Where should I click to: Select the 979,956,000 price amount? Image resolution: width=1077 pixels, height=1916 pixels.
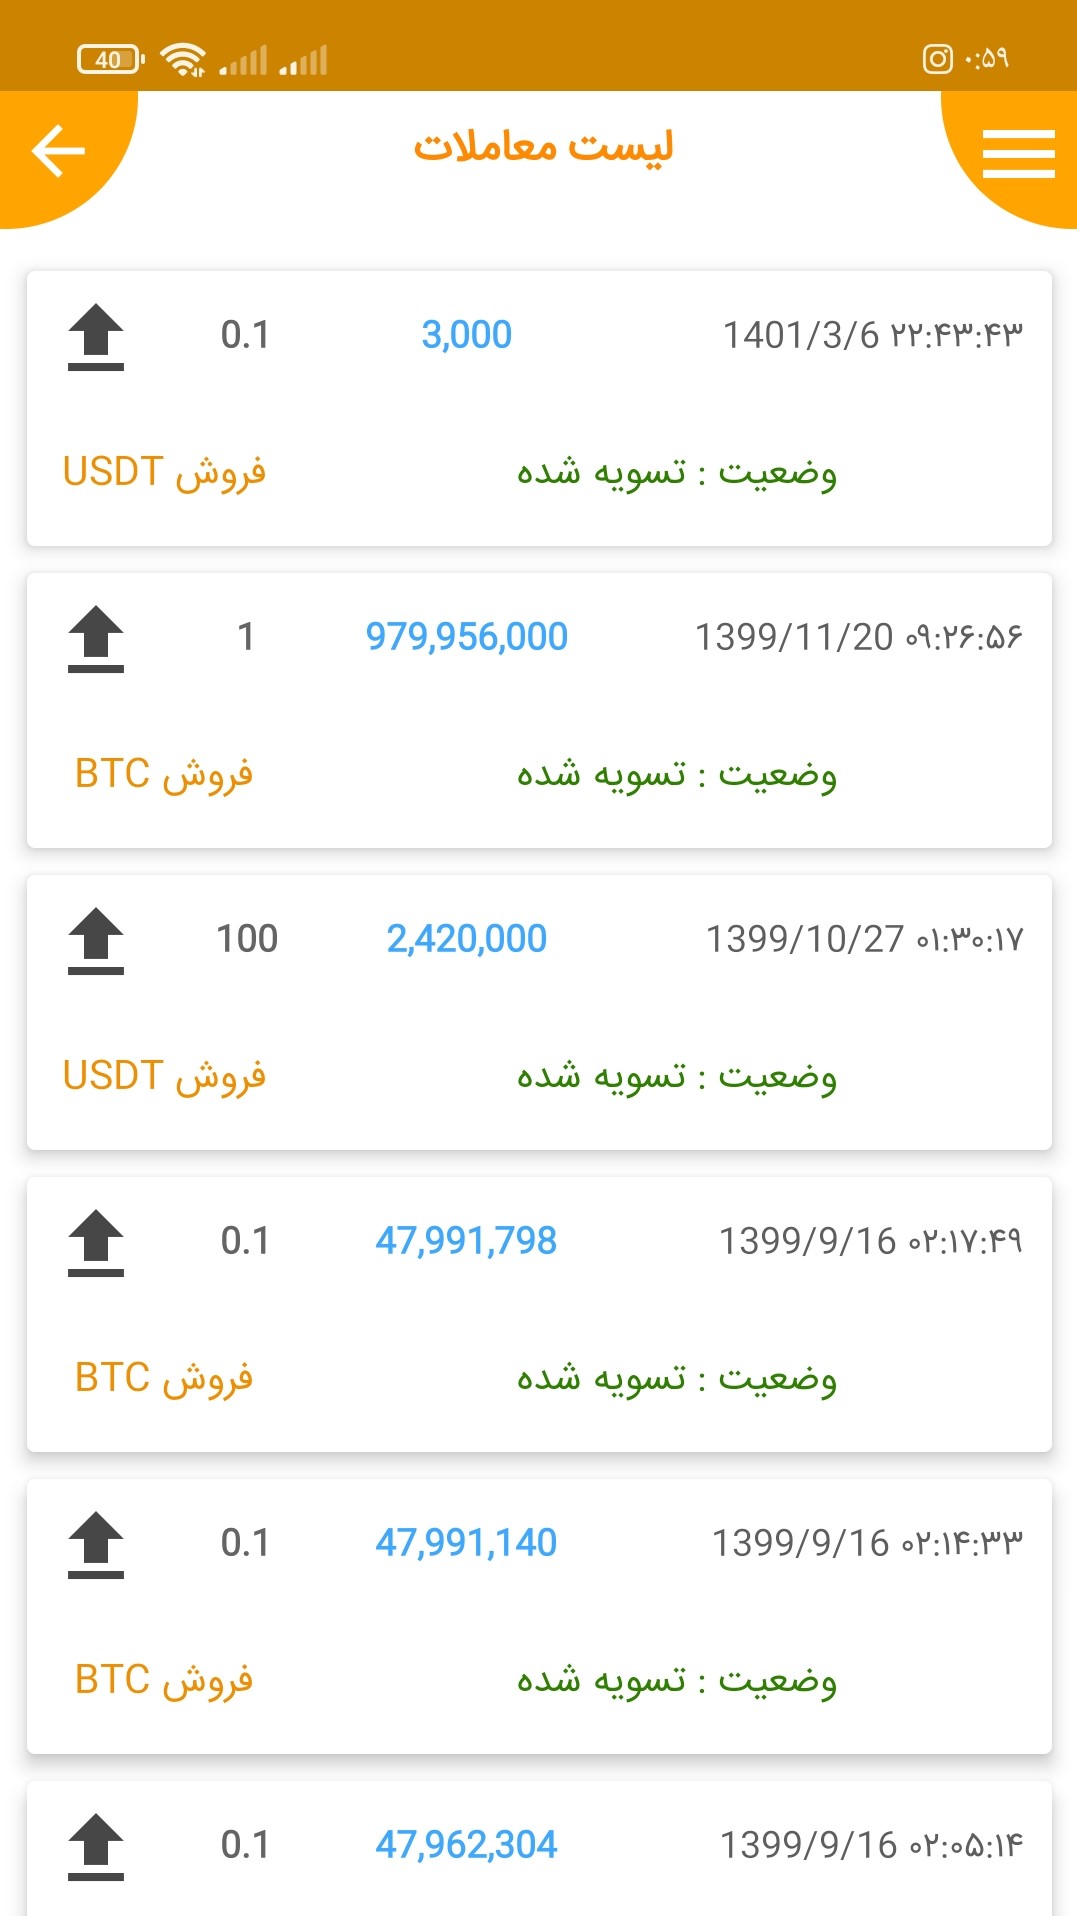(466, 637)
